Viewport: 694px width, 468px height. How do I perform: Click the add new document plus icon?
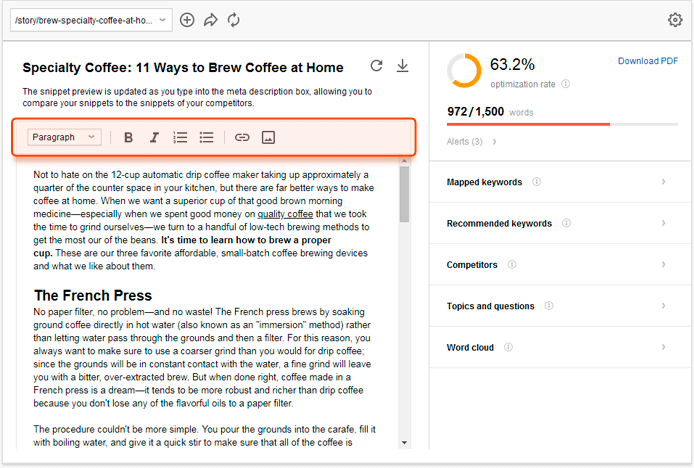pyautogui.click(x=187, y=20)
